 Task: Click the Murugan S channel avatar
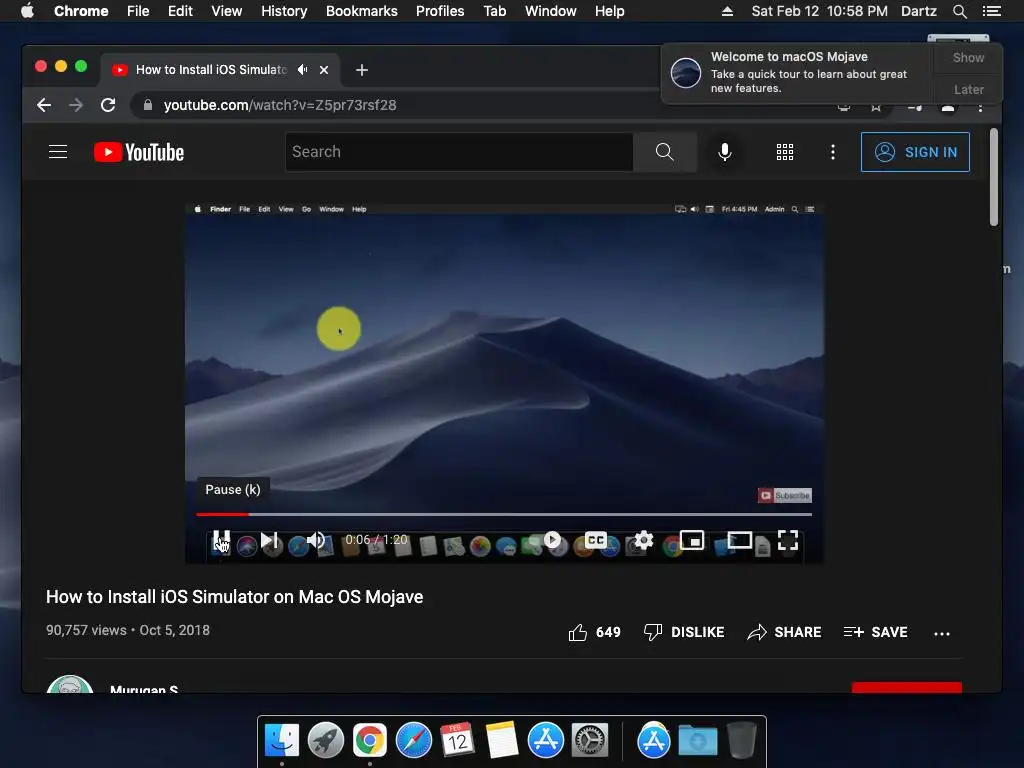click(70, 684)
